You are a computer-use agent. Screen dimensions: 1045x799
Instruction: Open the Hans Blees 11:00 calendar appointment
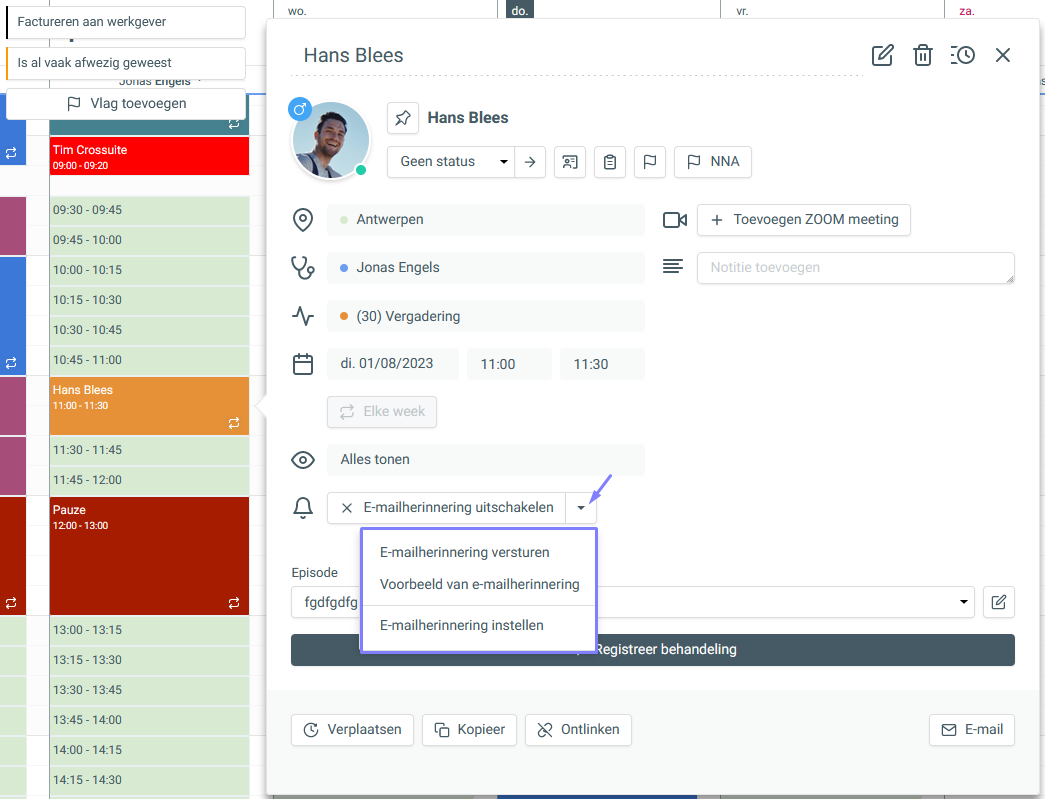(149, 406)
